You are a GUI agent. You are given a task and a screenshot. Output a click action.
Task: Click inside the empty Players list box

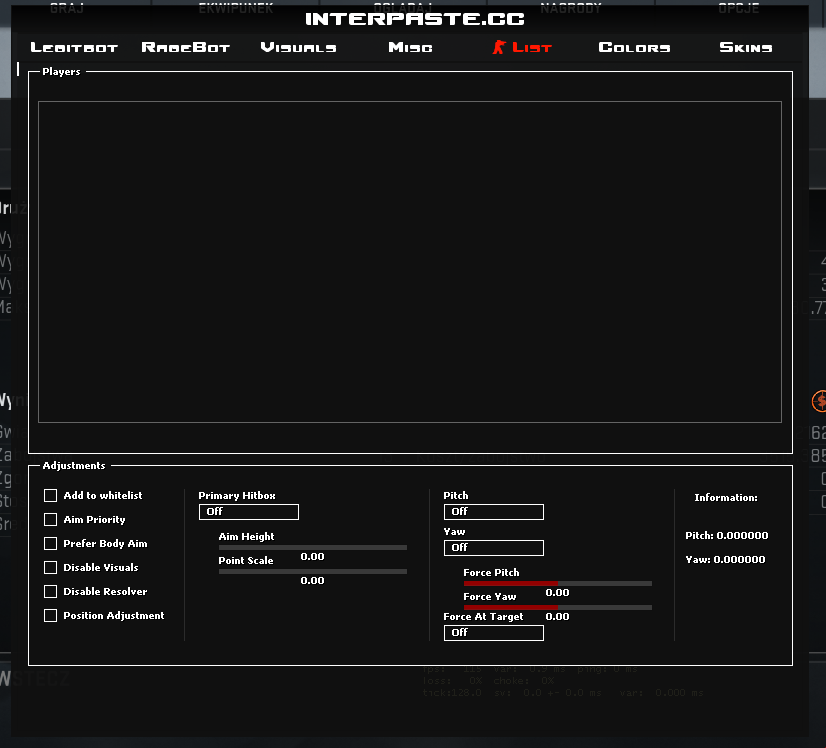click(409, 262)
